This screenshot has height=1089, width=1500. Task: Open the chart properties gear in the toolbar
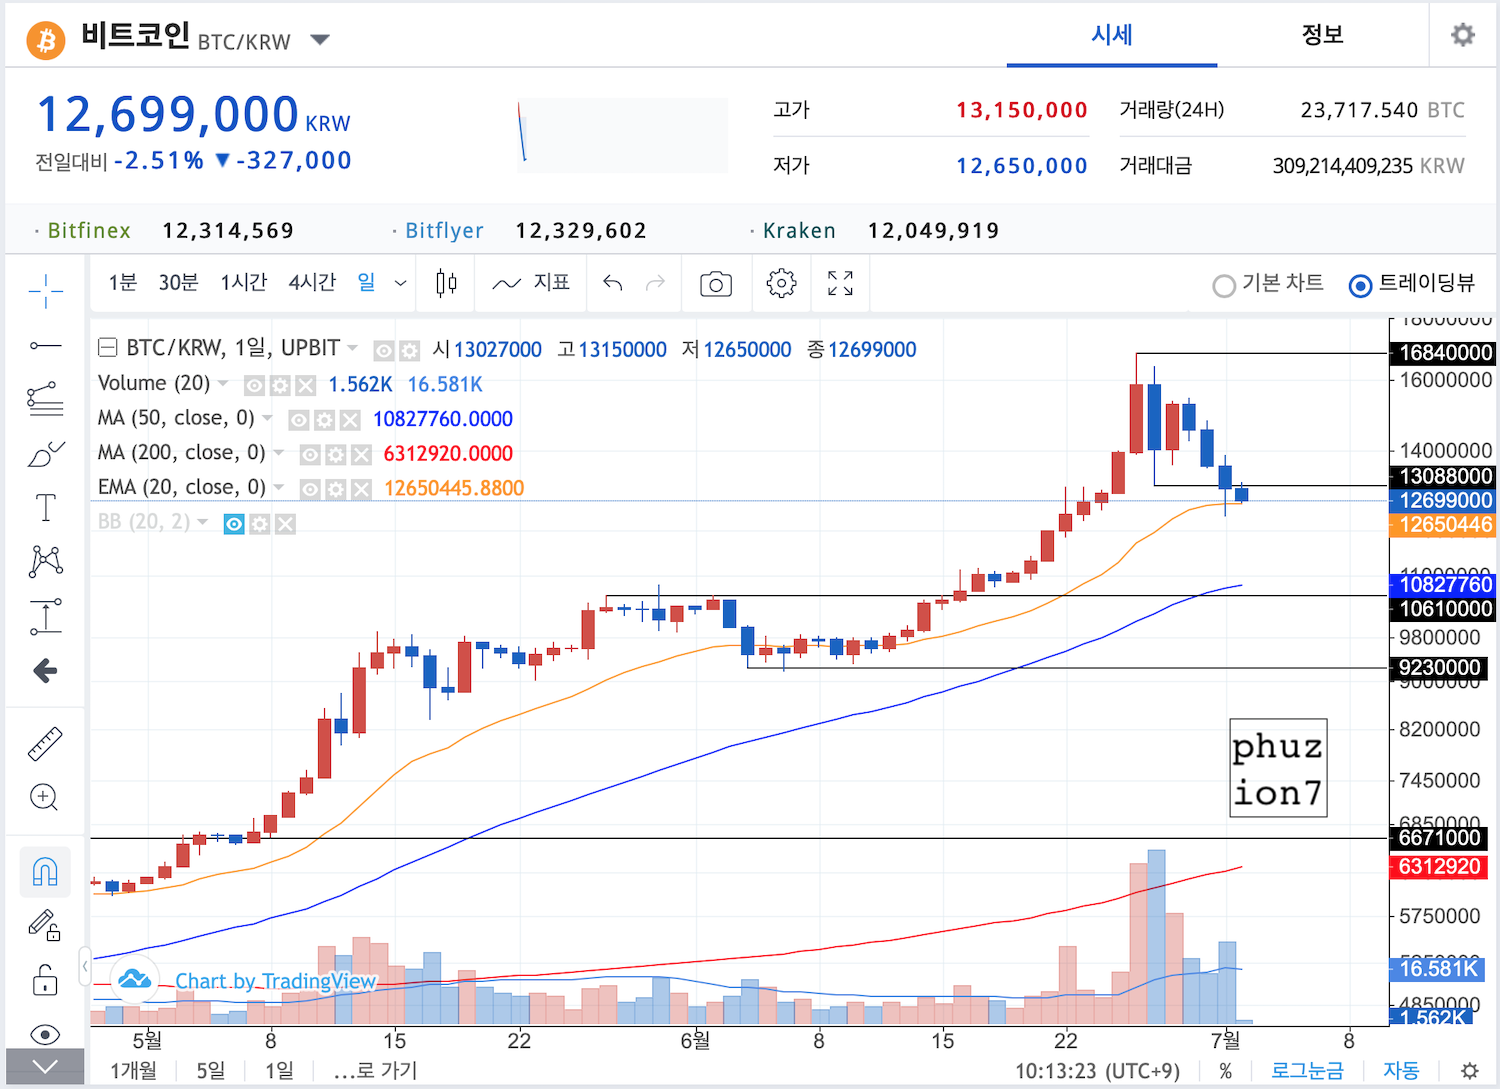pos(781,284)
